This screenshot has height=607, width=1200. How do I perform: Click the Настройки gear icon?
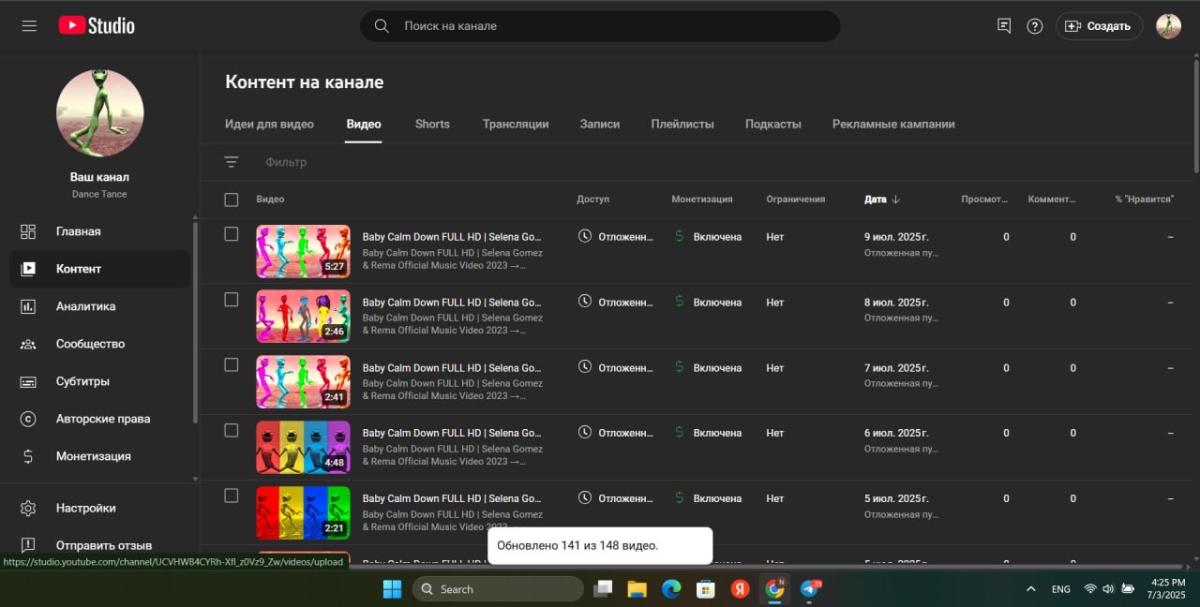point(28,508)
